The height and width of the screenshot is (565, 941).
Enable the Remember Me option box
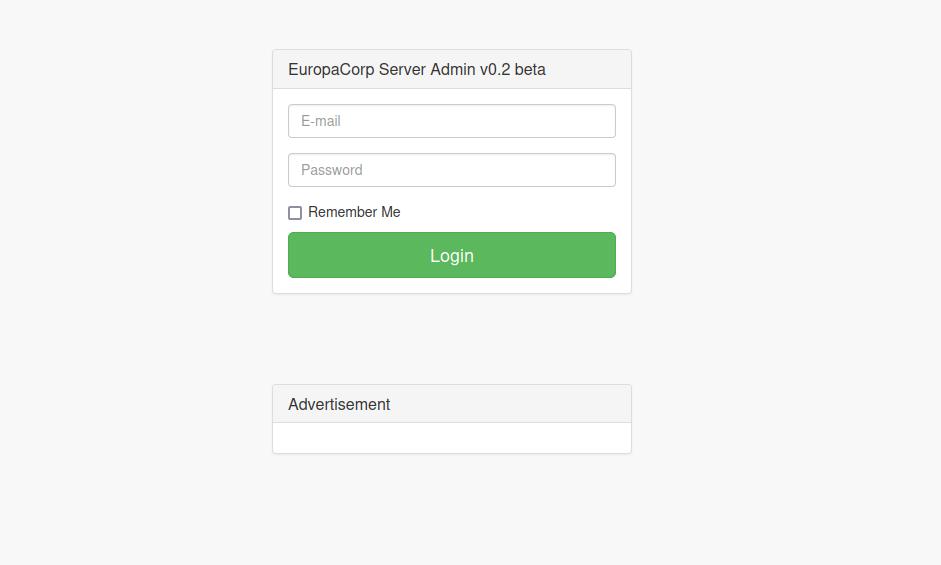tap(295, 213)
